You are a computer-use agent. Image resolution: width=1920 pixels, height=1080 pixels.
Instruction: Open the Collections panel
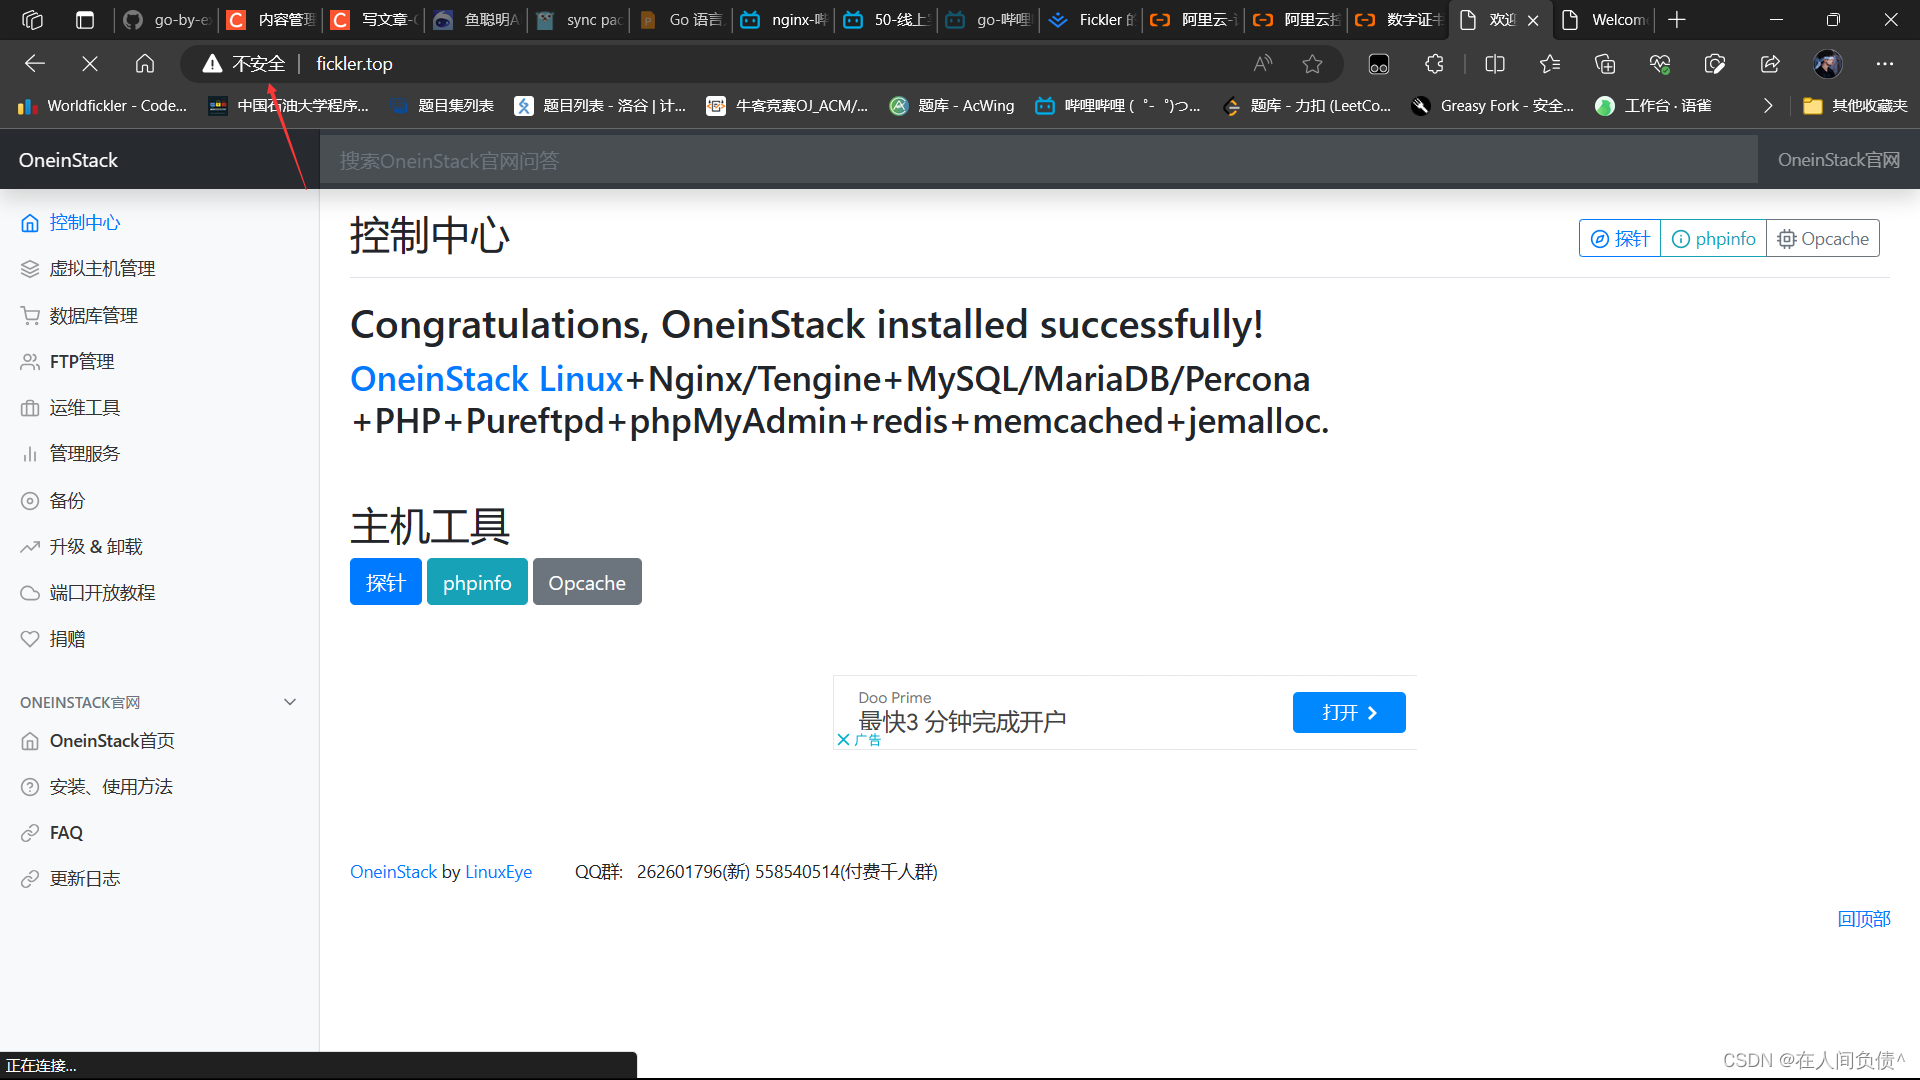1605,64
